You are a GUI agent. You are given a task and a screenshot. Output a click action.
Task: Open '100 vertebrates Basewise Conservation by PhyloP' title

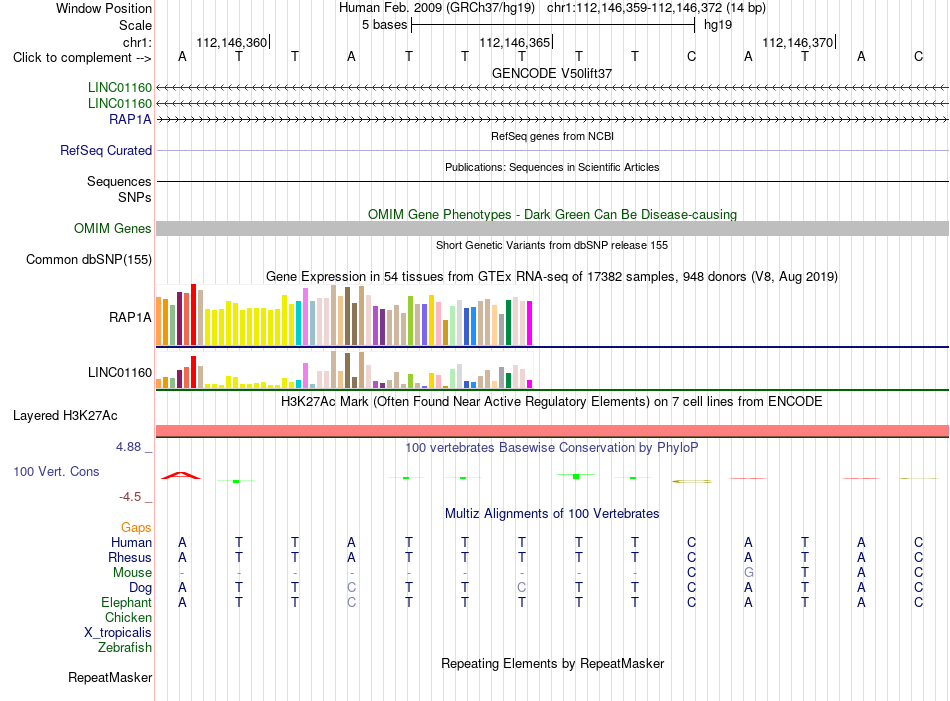pos(552,448)
